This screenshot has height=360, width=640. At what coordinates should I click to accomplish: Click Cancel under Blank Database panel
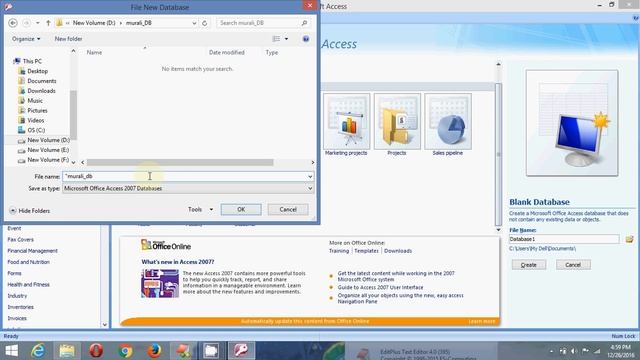[x=573, y=265]
